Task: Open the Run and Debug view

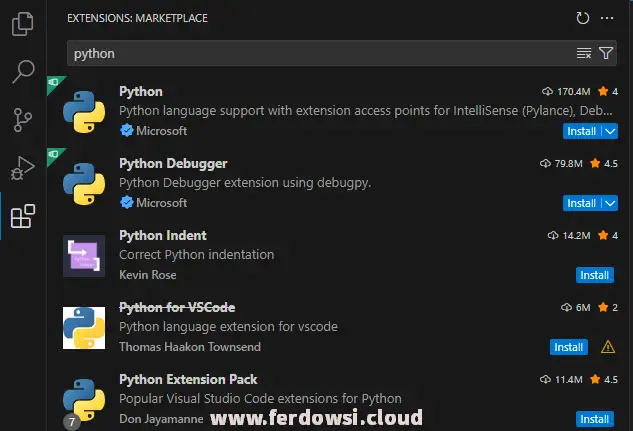Action: pos(23,168)
